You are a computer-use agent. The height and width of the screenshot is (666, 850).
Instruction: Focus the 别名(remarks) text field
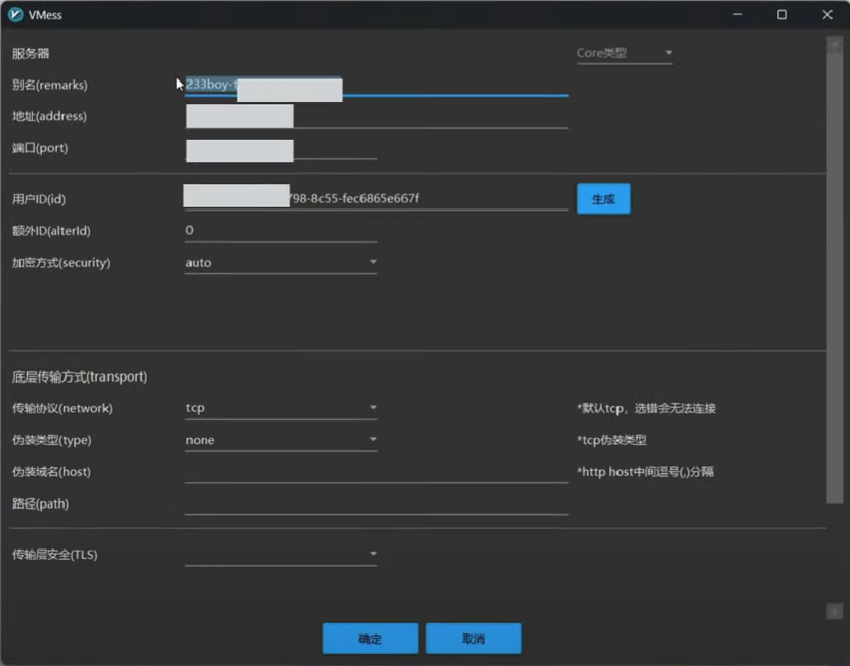click(455, 86)
